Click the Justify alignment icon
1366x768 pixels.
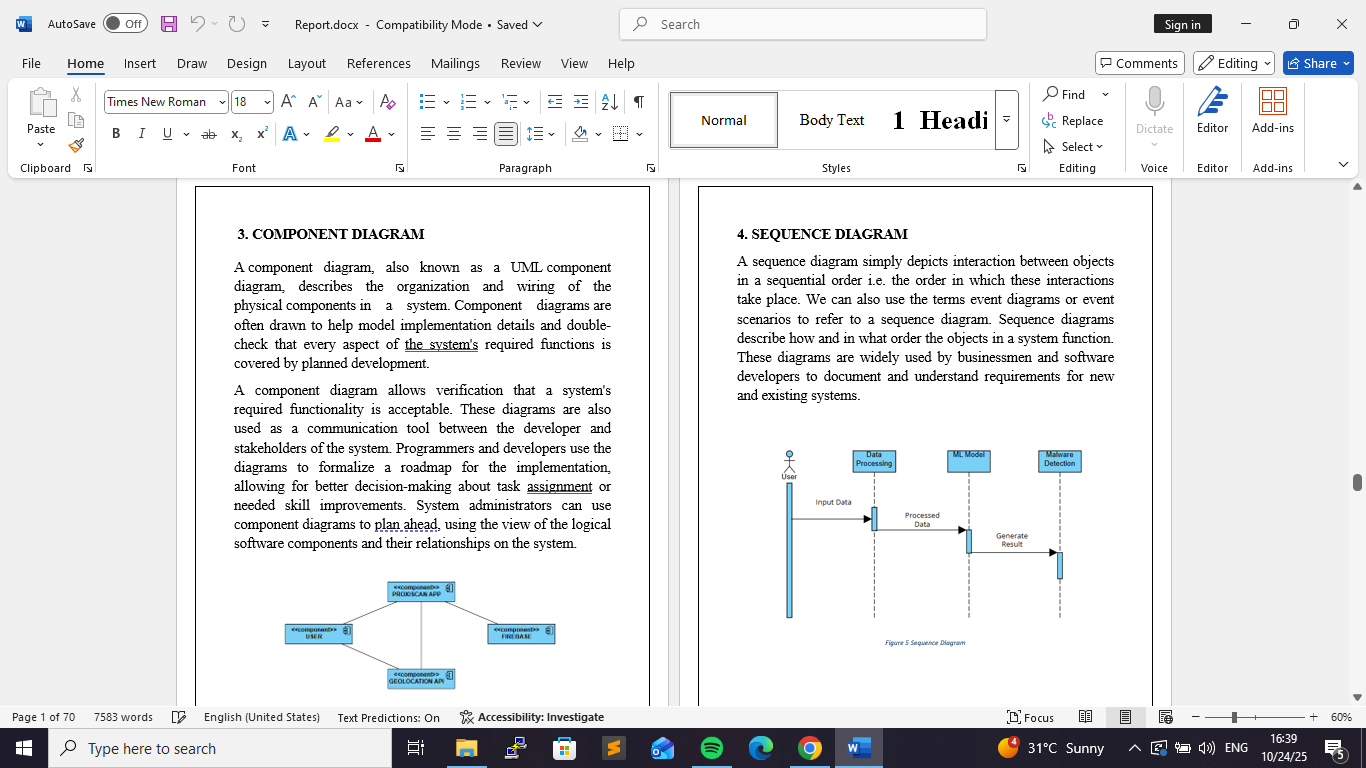[506, 134]
